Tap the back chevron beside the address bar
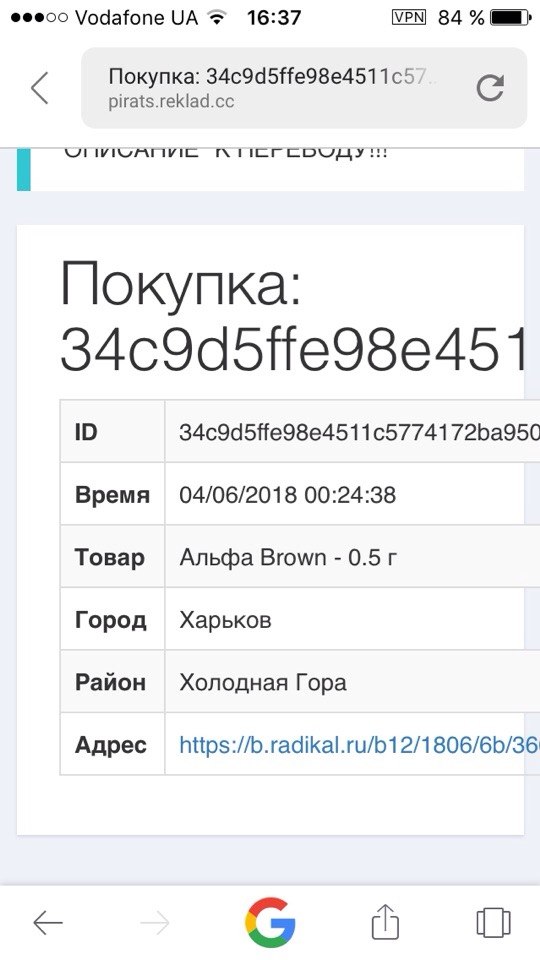Screen dimensions: 540x960 coord(40,88)
